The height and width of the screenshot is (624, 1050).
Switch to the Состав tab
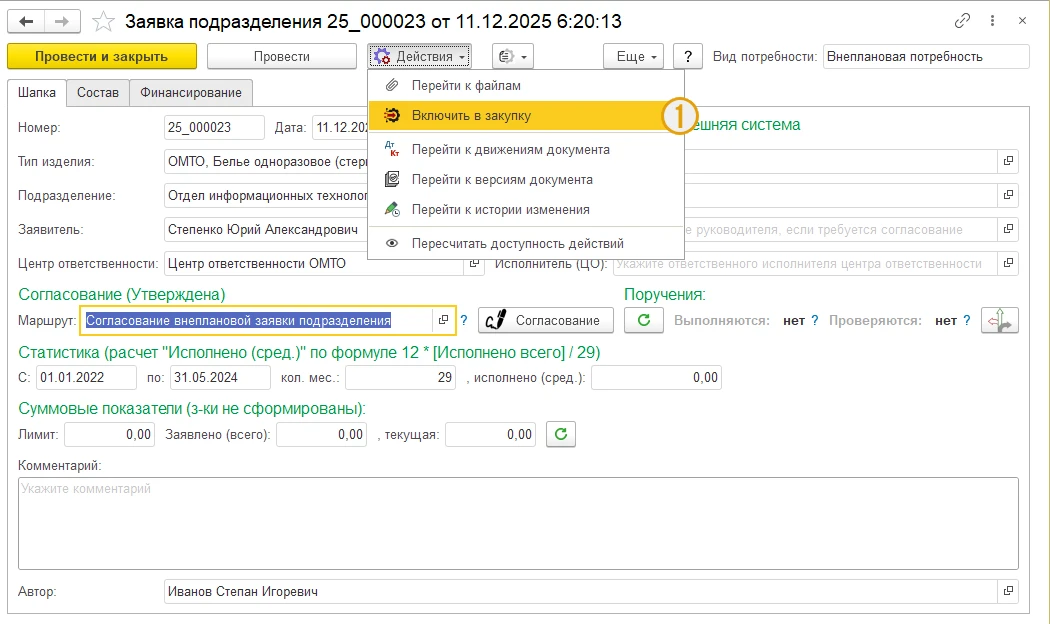point(98,92)
